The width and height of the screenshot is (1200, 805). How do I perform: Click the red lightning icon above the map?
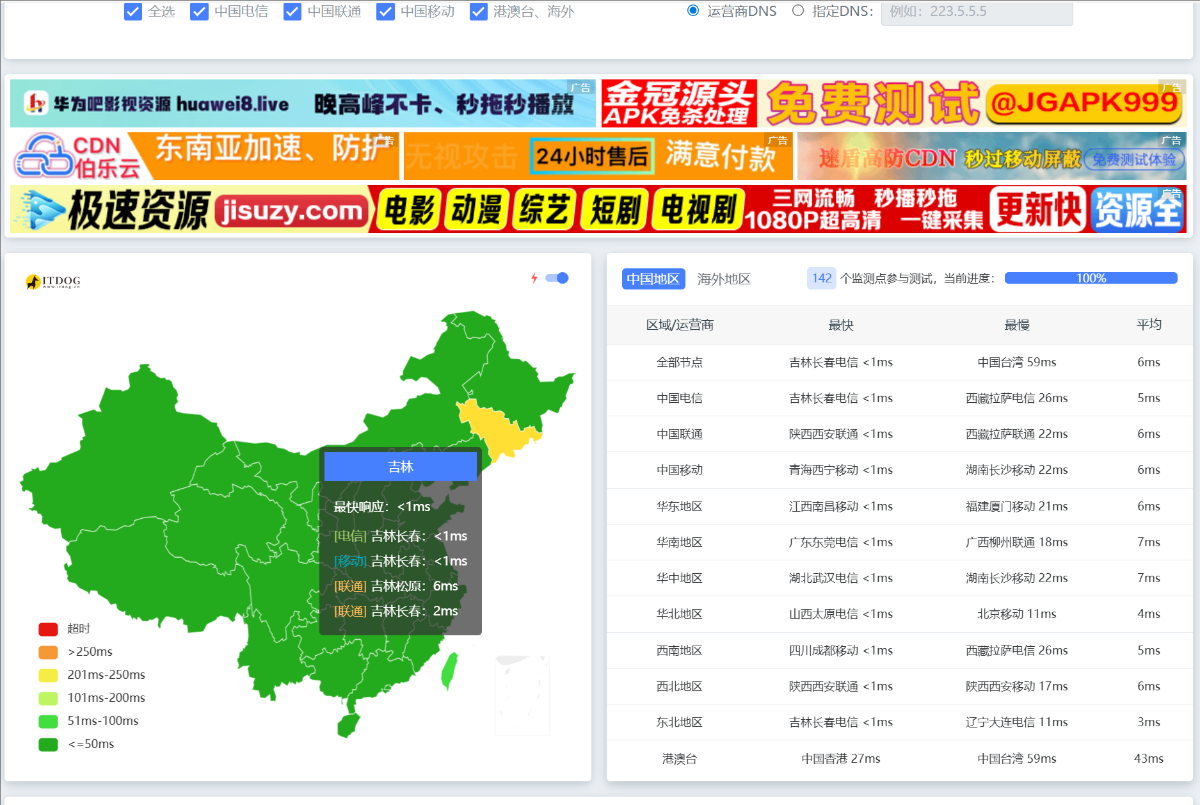point(534,278)
